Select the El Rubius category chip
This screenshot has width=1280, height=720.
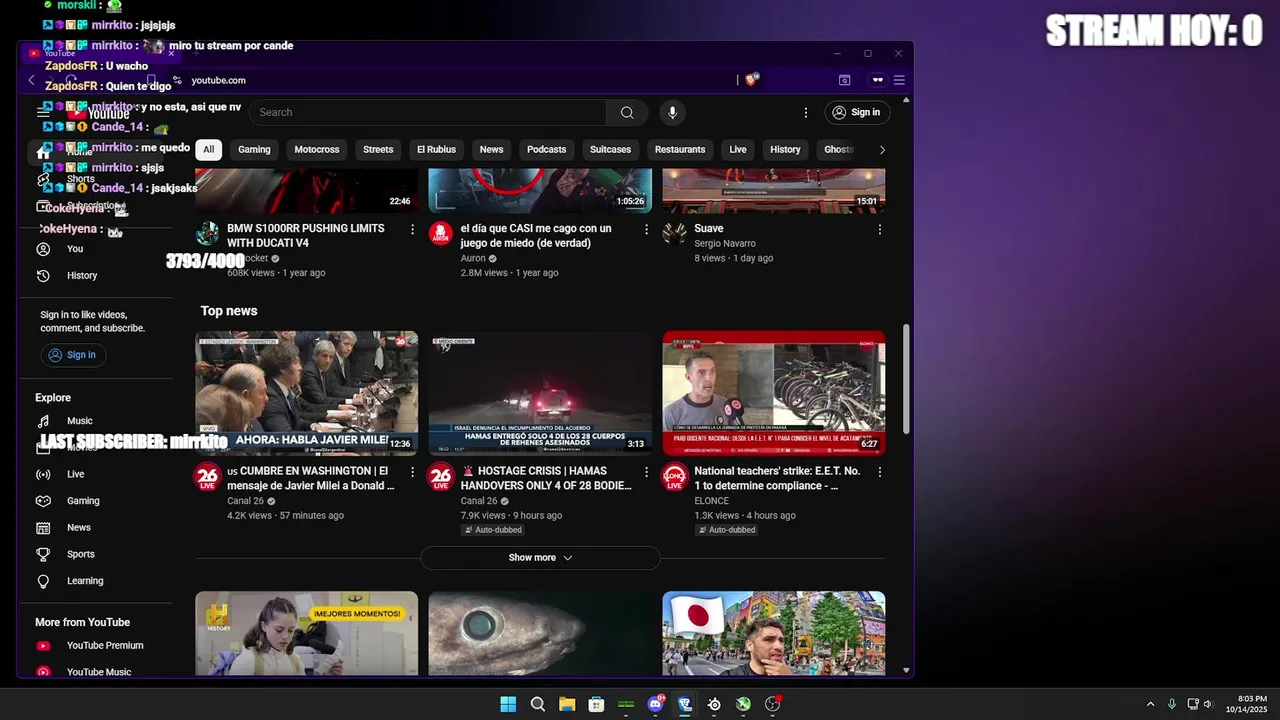[436, 150]
